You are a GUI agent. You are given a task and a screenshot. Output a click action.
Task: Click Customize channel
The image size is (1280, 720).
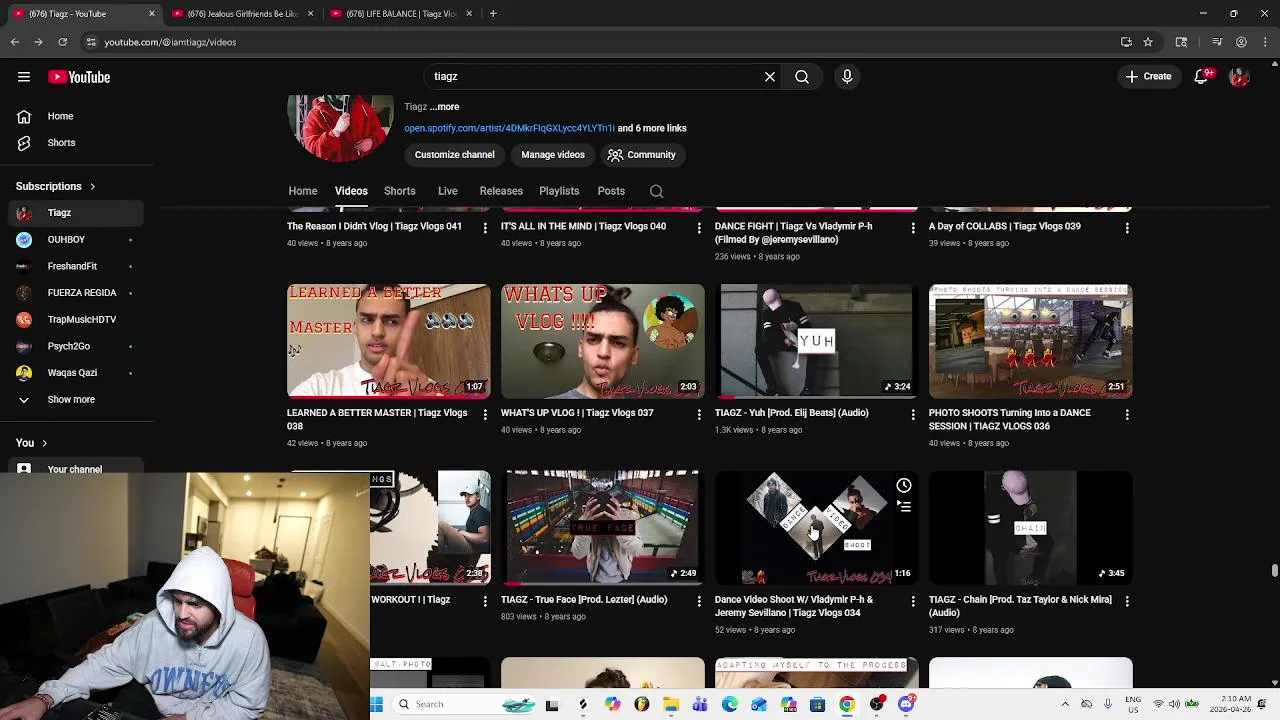coord(455,155)
